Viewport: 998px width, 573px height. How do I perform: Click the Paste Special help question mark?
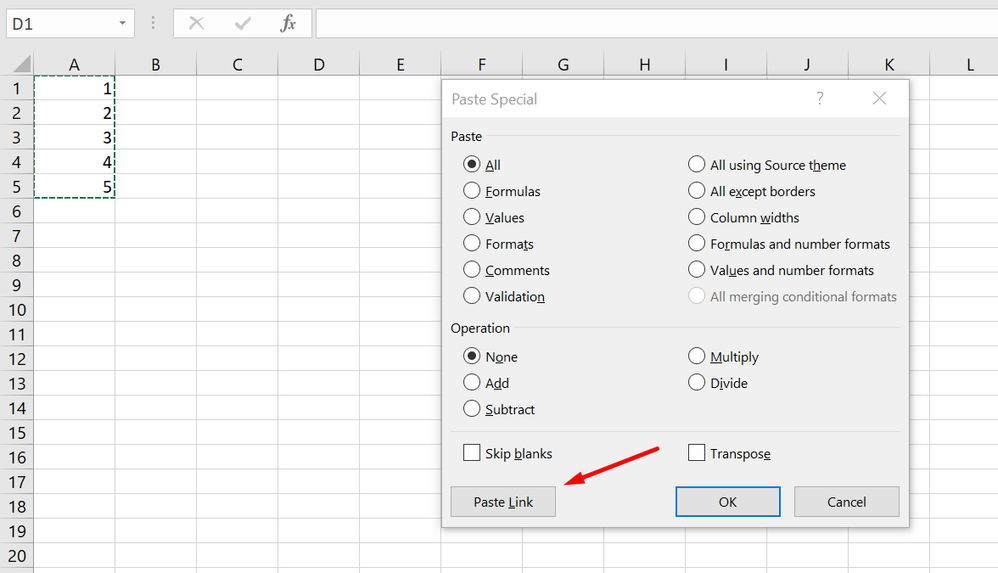coord(820,99)
